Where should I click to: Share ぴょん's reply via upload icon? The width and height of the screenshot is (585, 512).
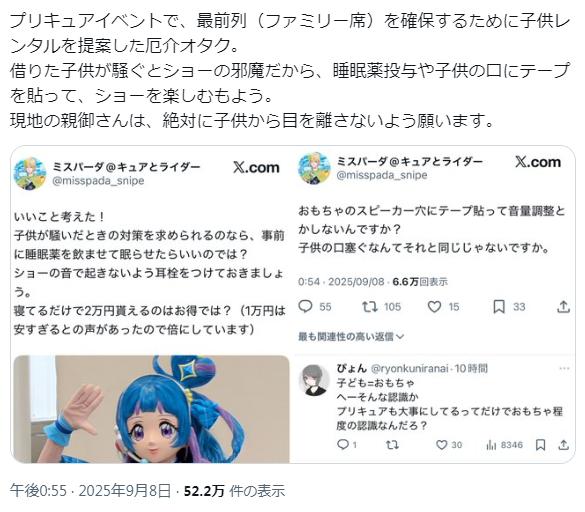[x=563, y=444]
